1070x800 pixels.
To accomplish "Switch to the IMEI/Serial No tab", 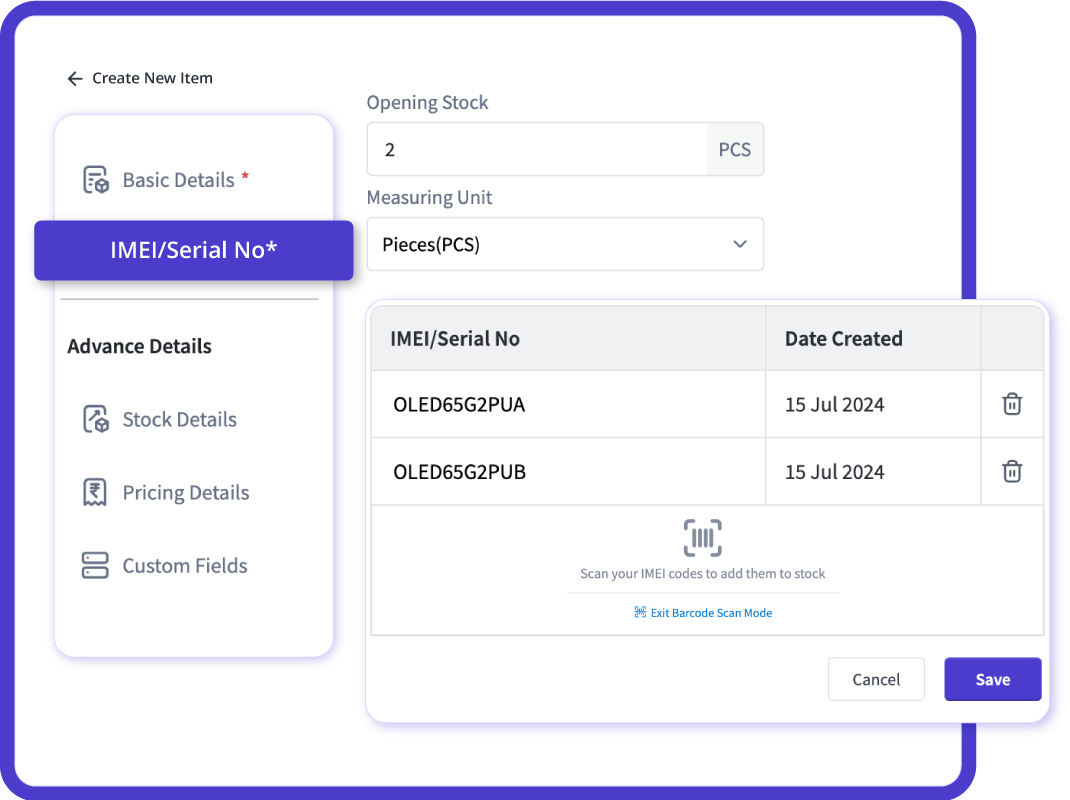I will point(193,250).
